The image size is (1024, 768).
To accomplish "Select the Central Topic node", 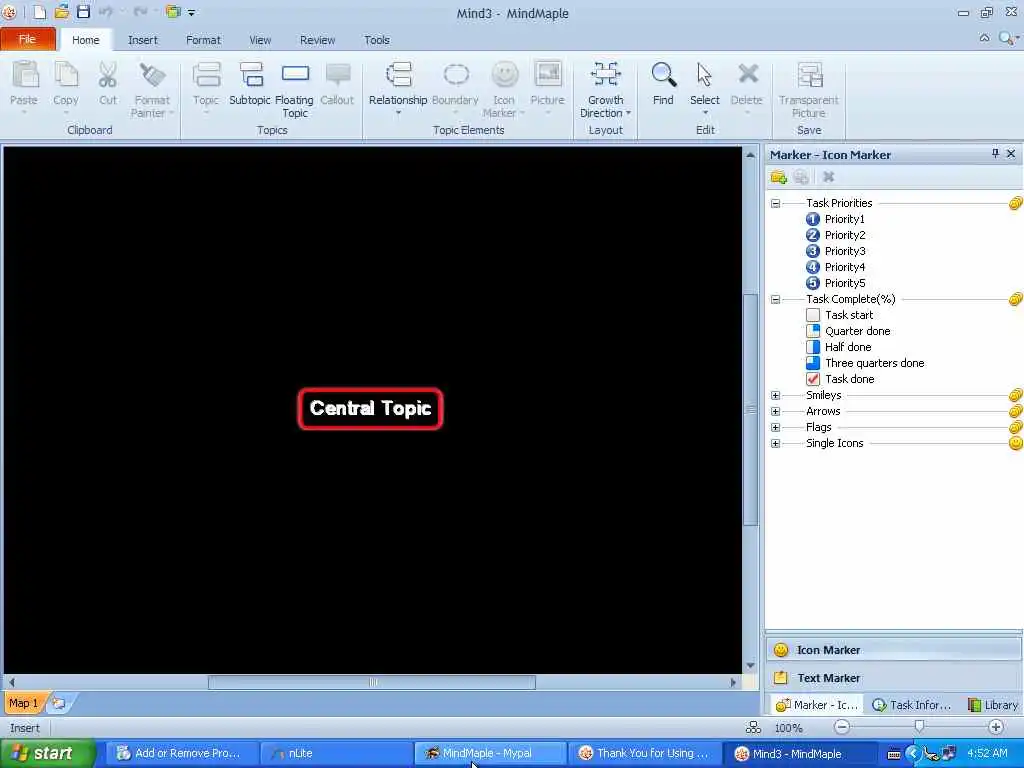I will point(370,409).
